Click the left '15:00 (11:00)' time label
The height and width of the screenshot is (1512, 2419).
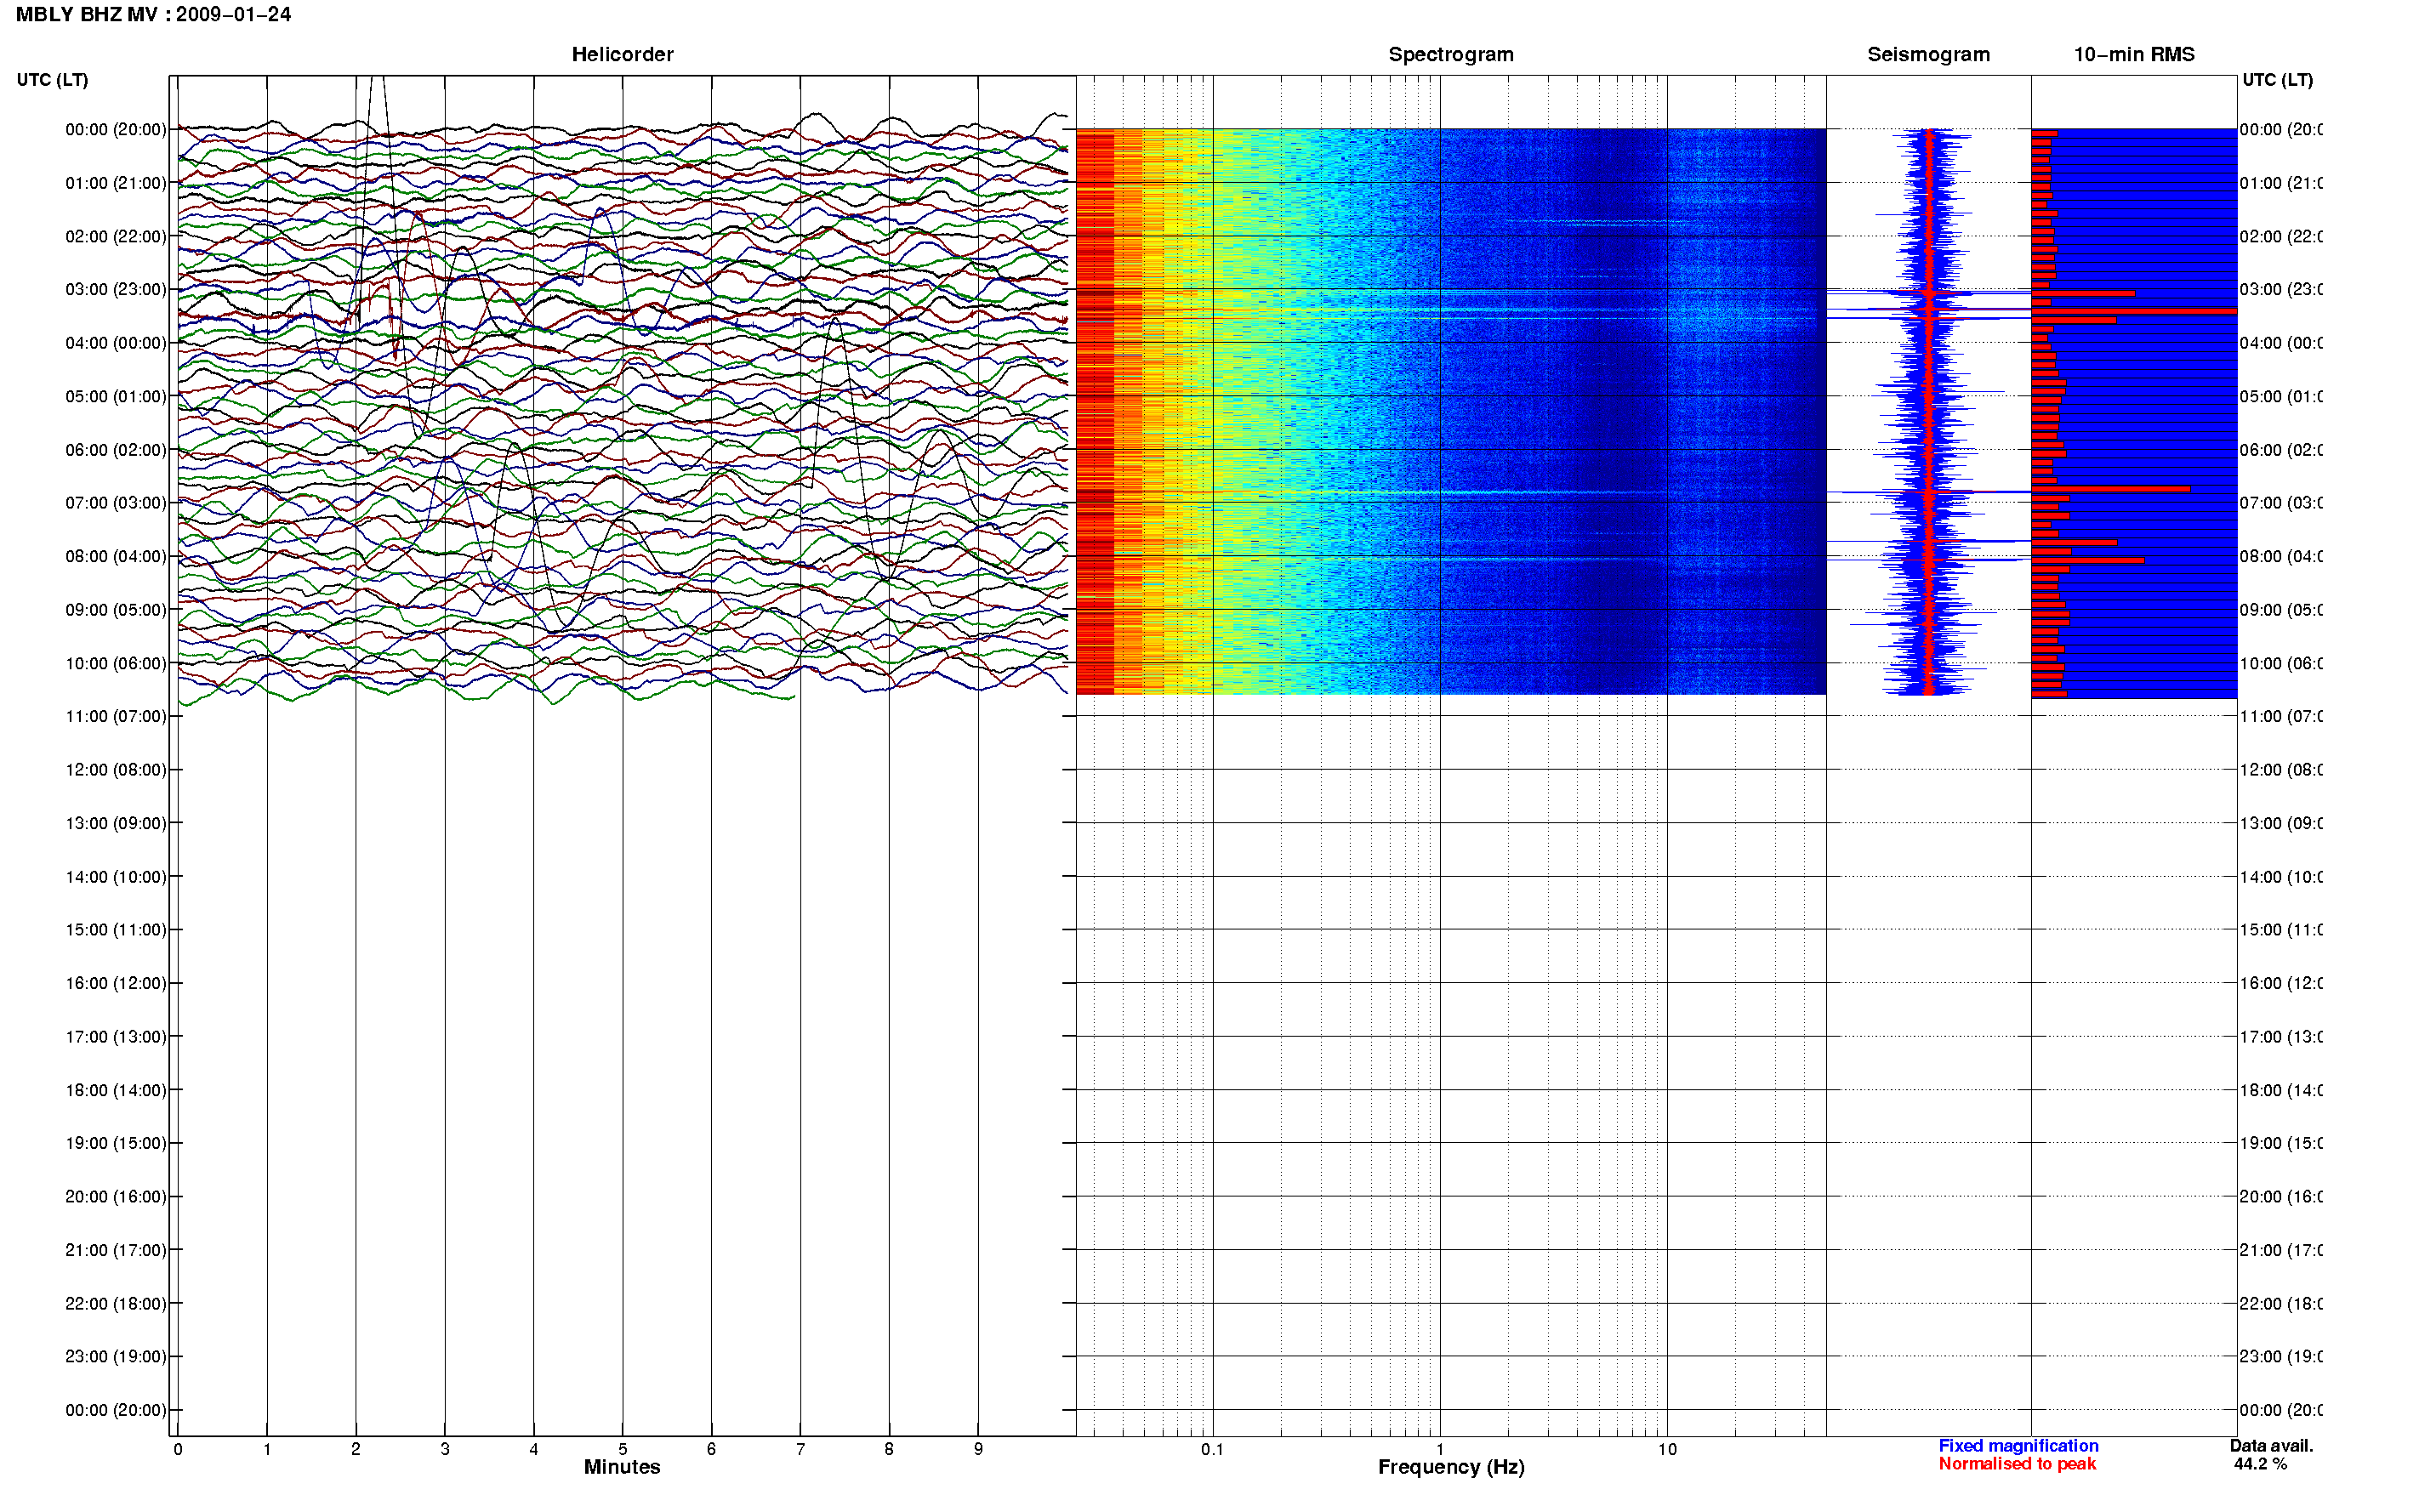[x=116, y=929]
